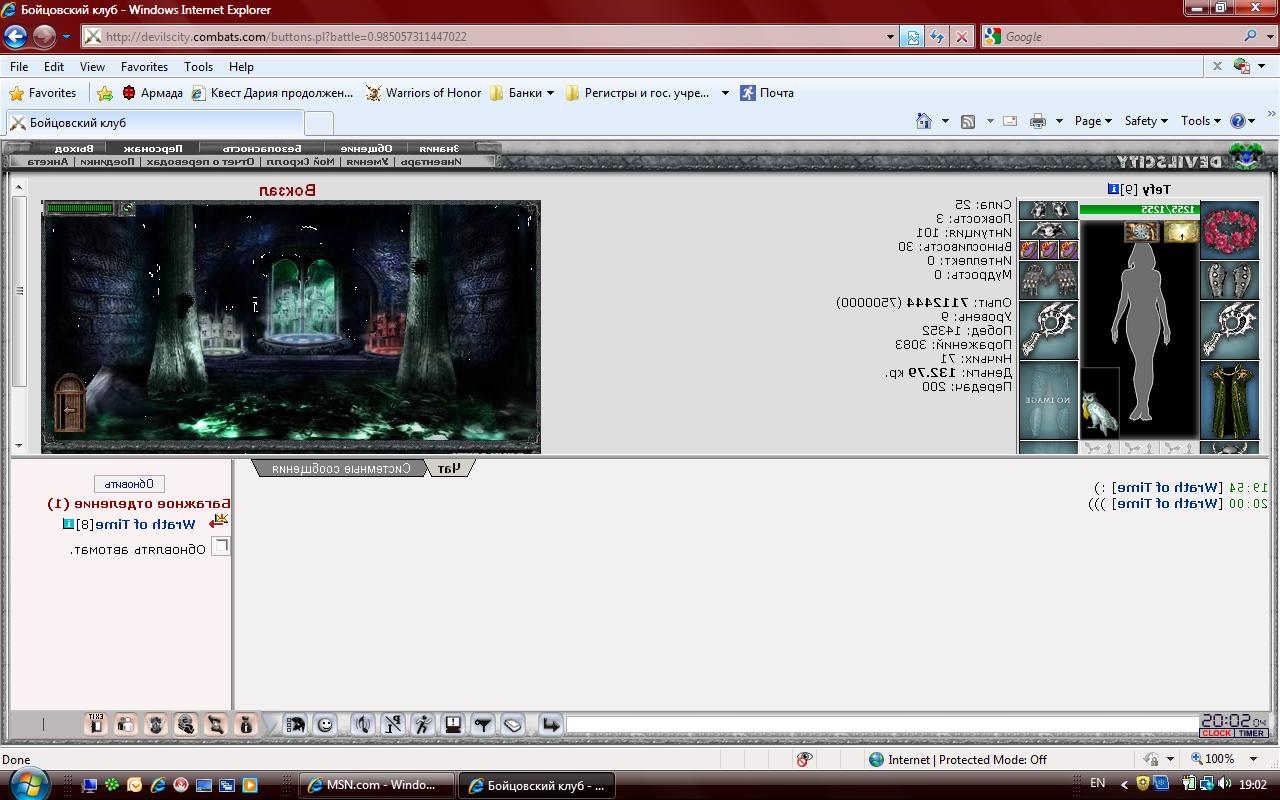
Task: Expand the address bar history dropdown
Action: pyautogui.click(x=890, y=37)
